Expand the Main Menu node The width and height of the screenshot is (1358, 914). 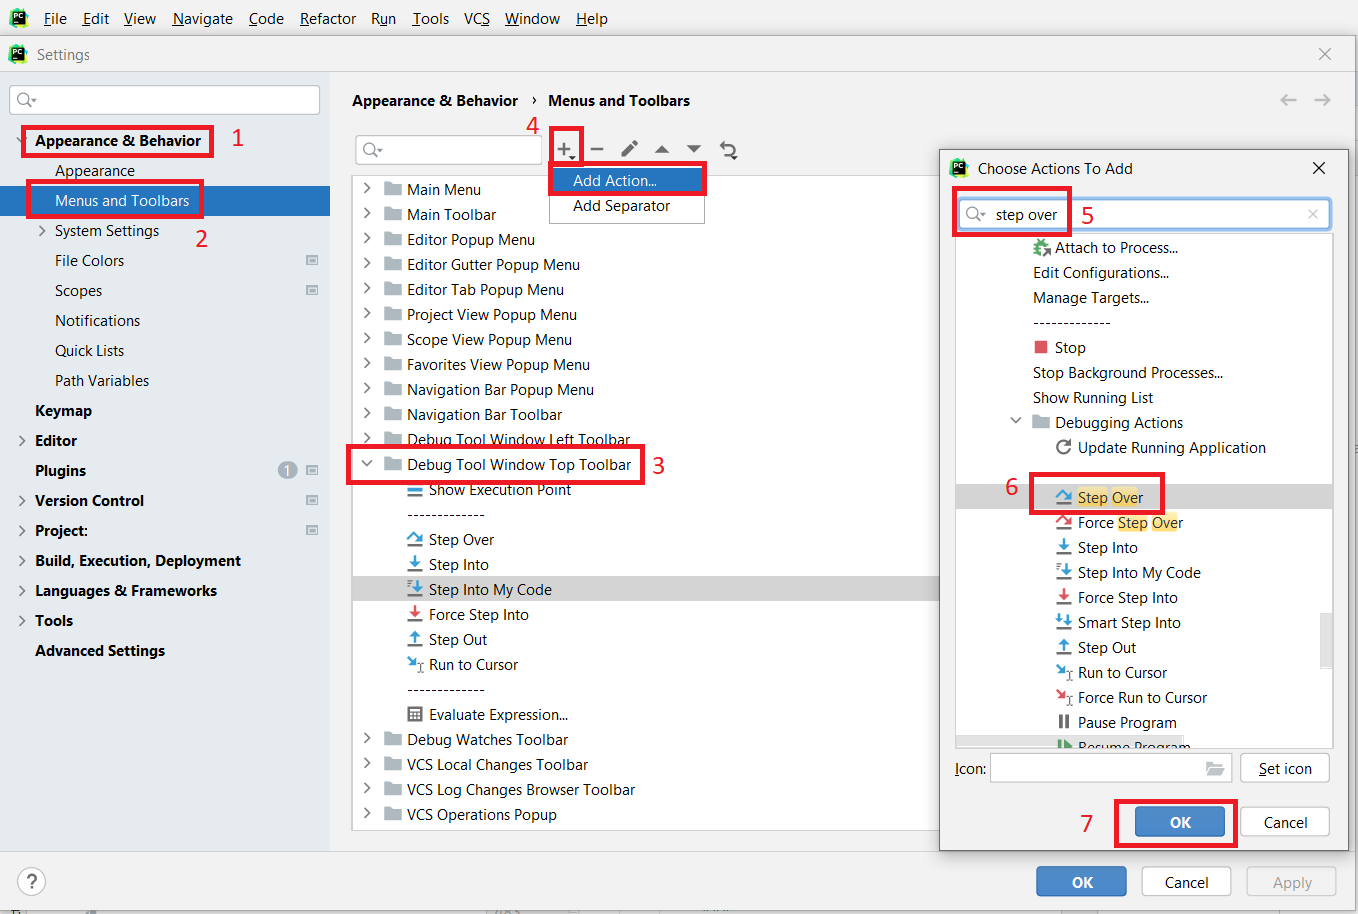coord(367,189)
